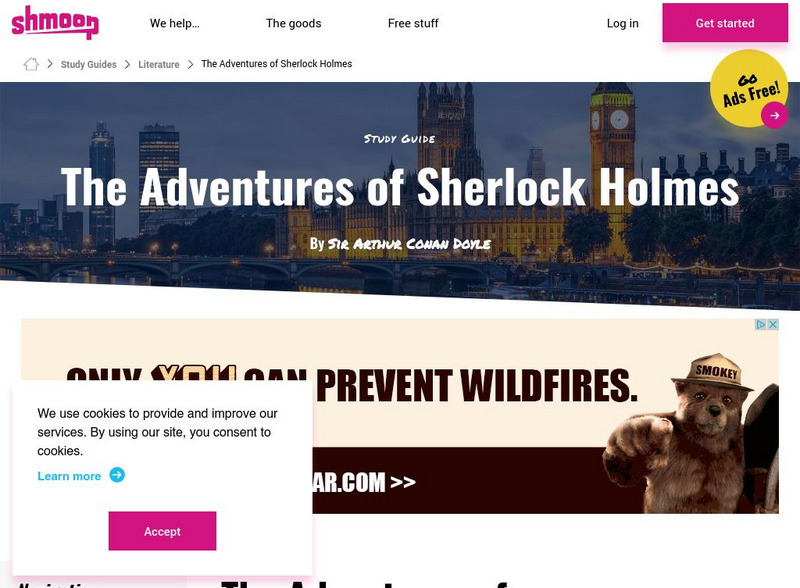The width and height of the screenshot is (800, 588).
Task: Click the chevron before Study Guides breadcrumb
Action: 50,64
